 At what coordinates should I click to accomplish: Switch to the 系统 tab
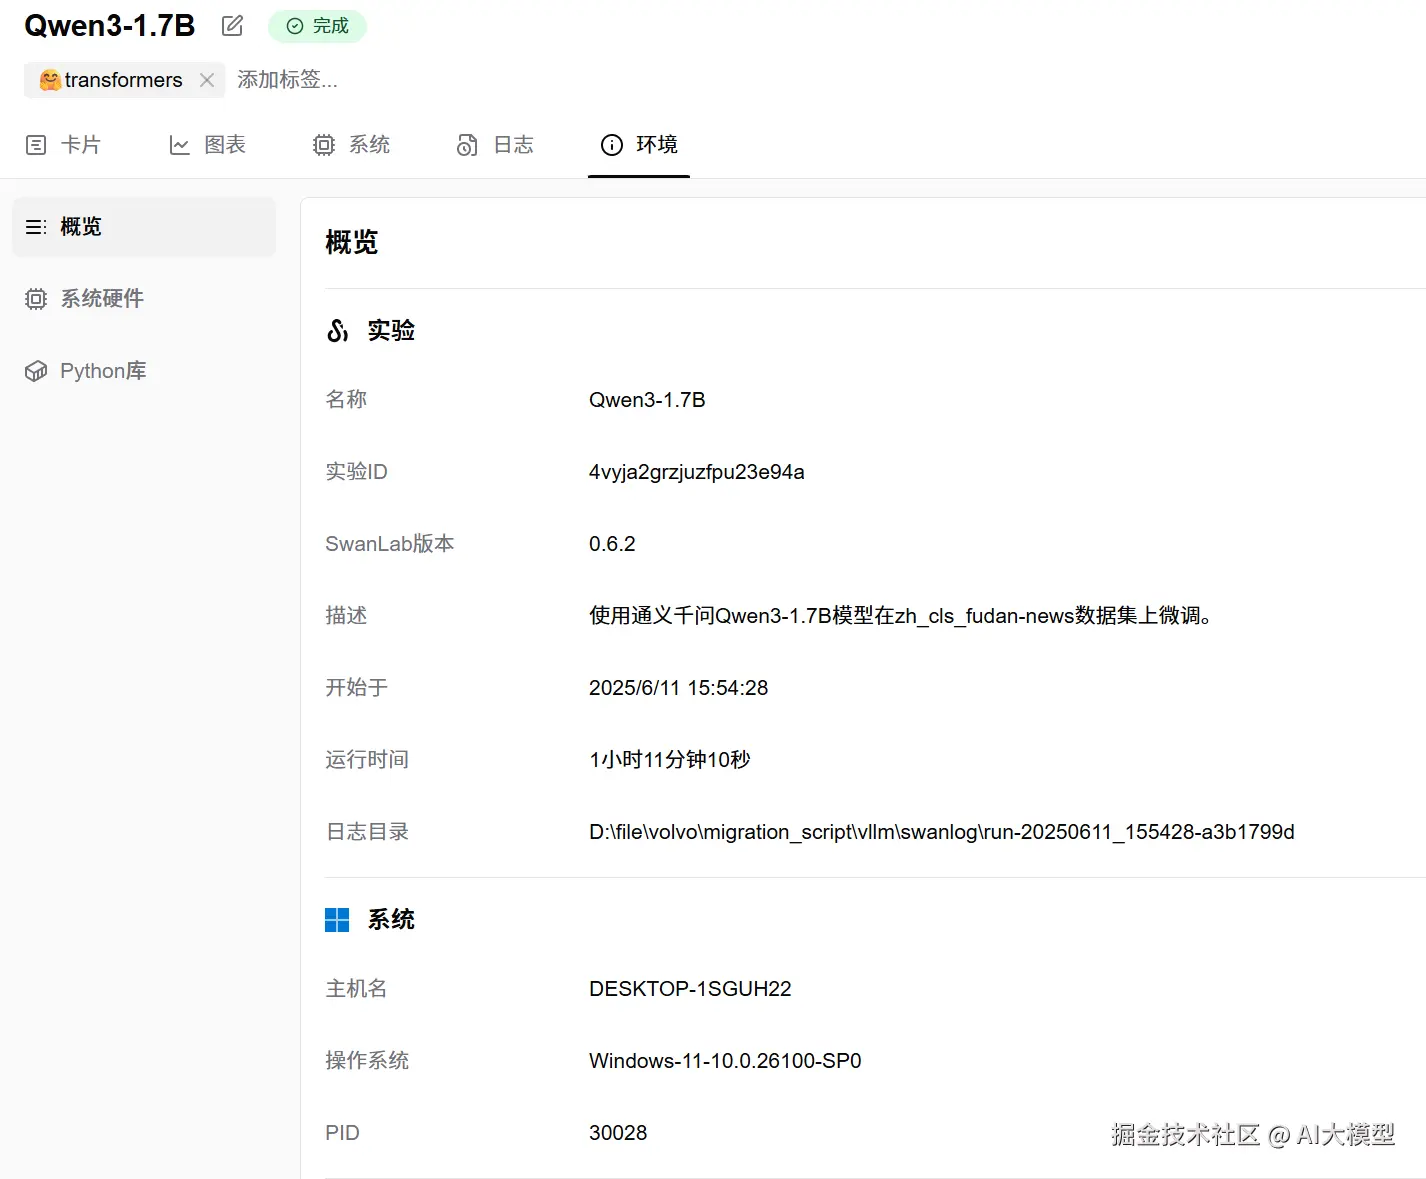point(351,145)
